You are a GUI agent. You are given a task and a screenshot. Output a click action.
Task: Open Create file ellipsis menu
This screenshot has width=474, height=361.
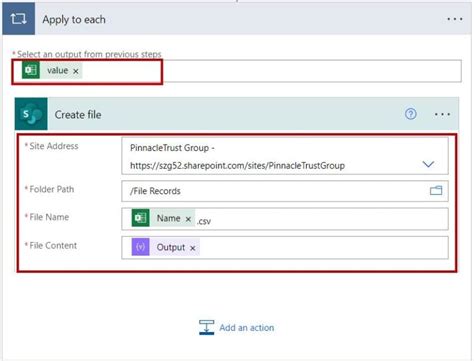click(x=442, y=114)
